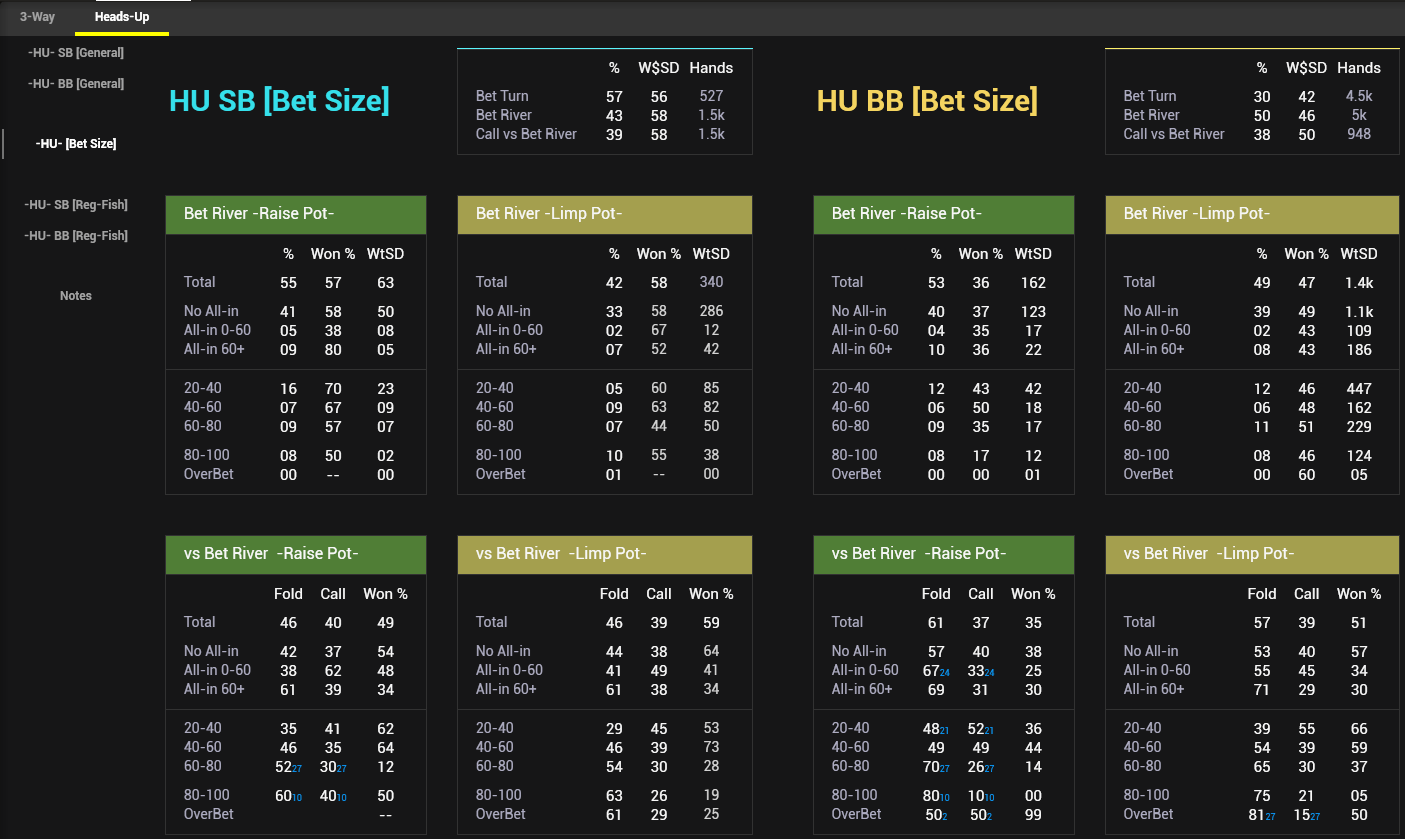
Task: Click W$SD column header in HU SB summary
Action: pos(659,68)
